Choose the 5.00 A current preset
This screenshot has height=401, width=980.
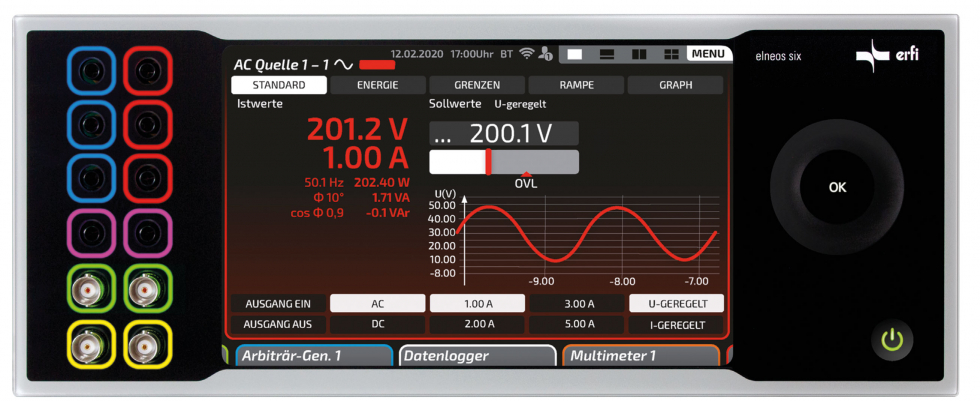577,325
